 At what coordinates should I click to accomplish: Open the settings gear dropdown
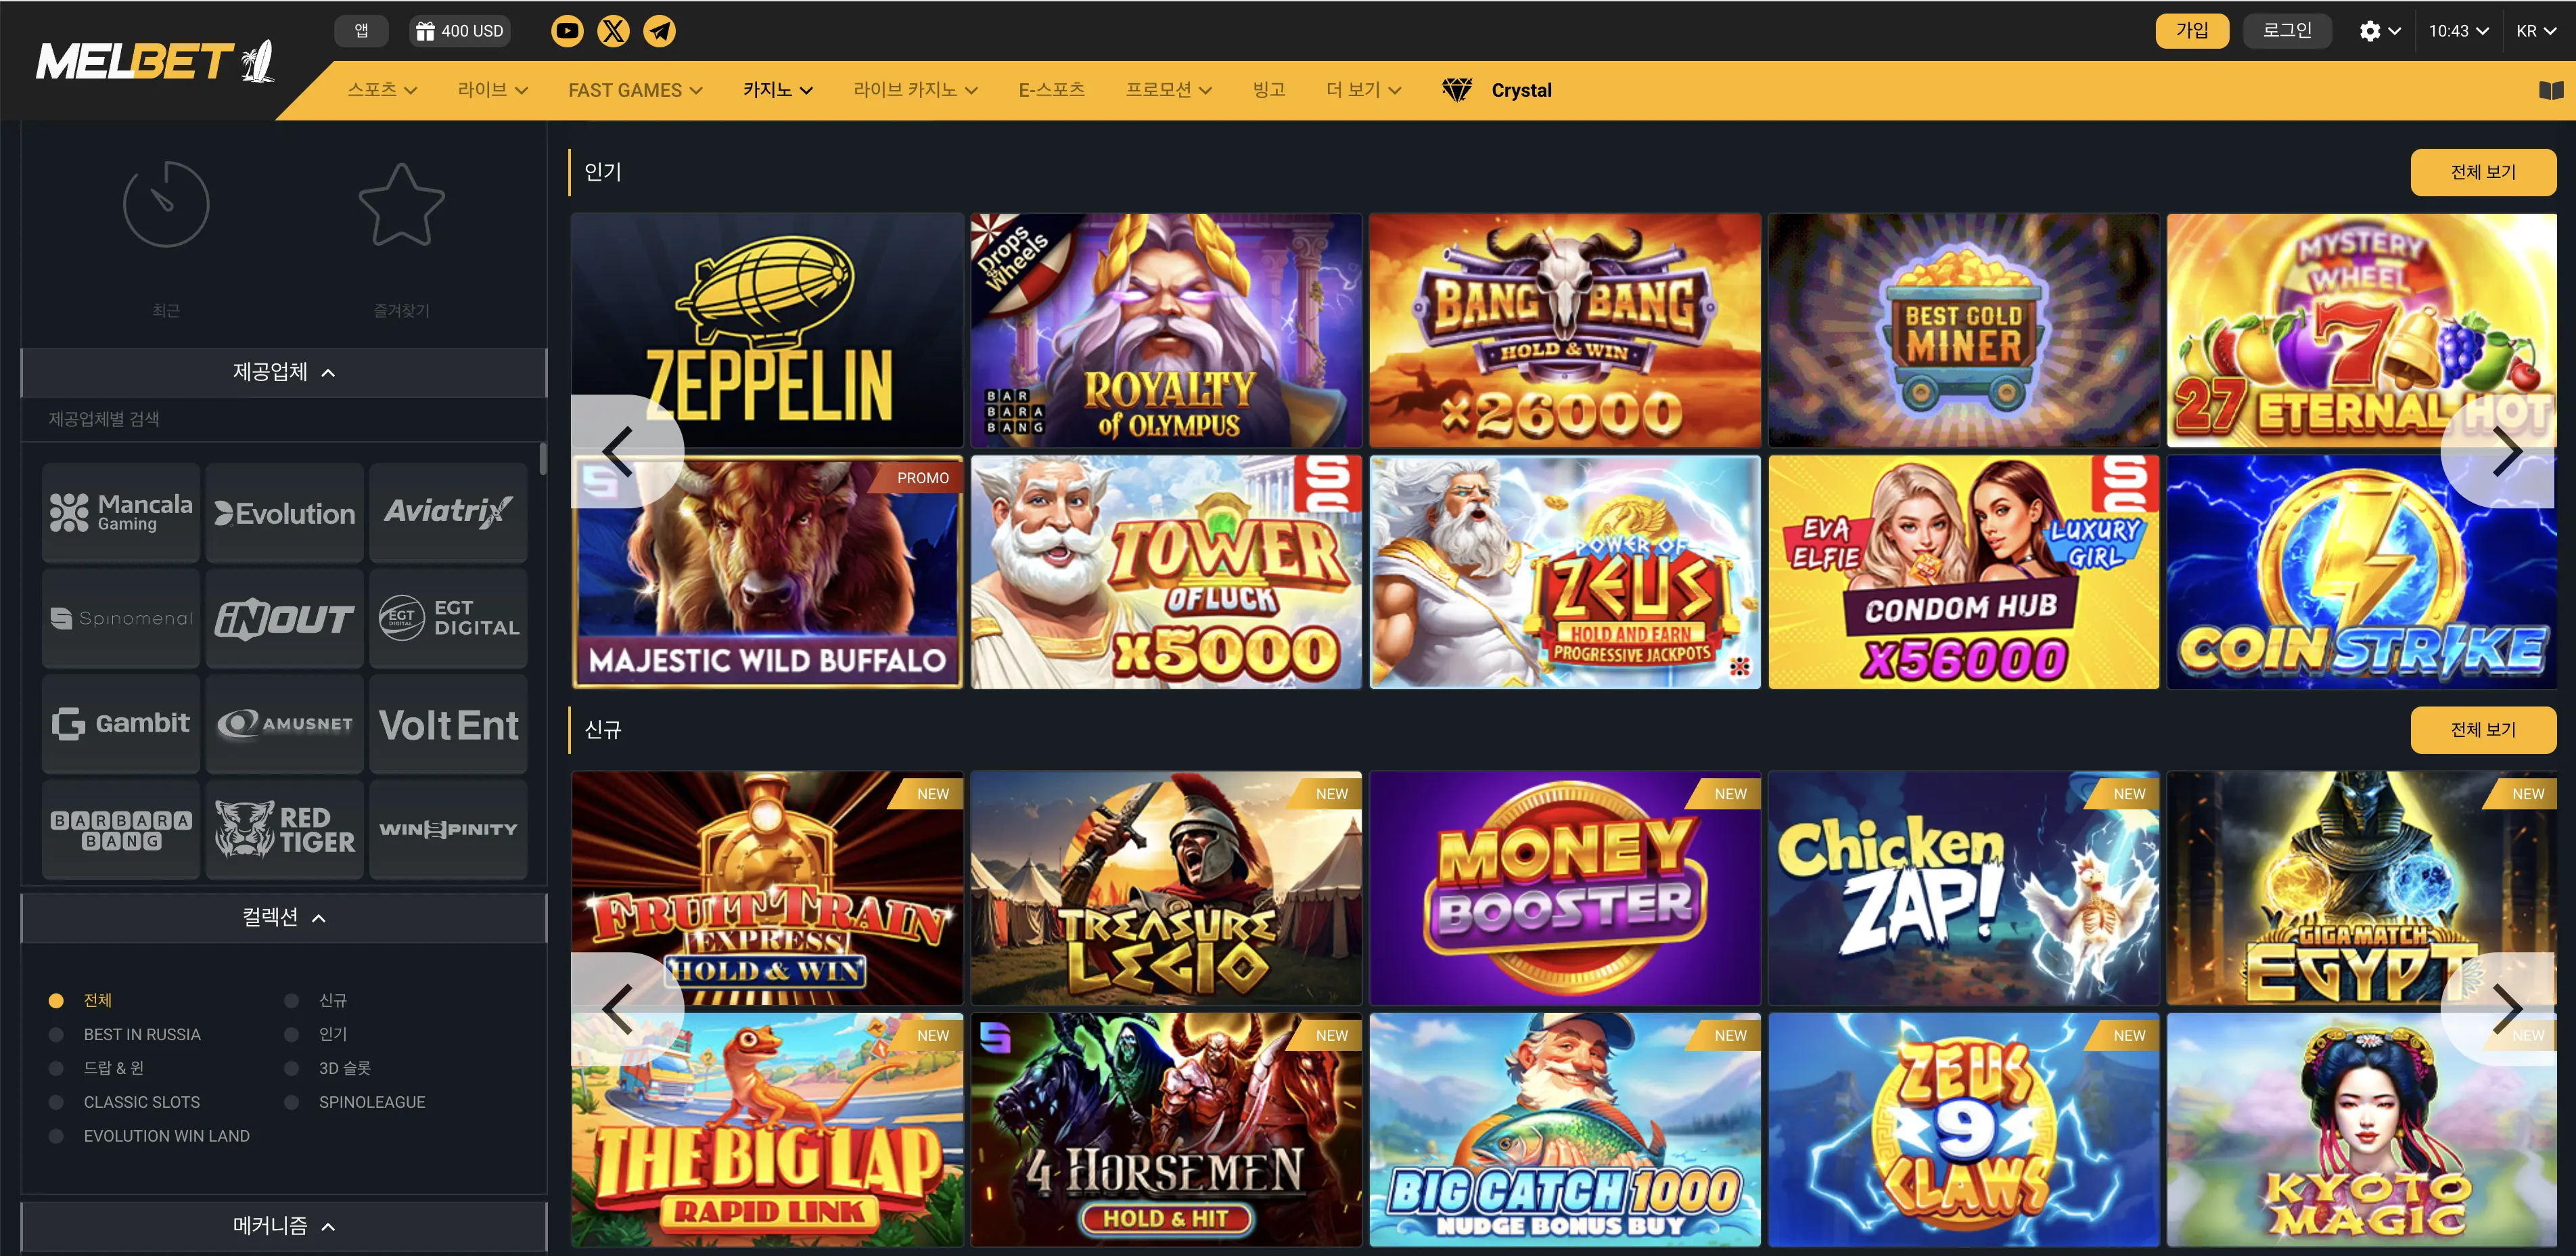click(2380, 31)
